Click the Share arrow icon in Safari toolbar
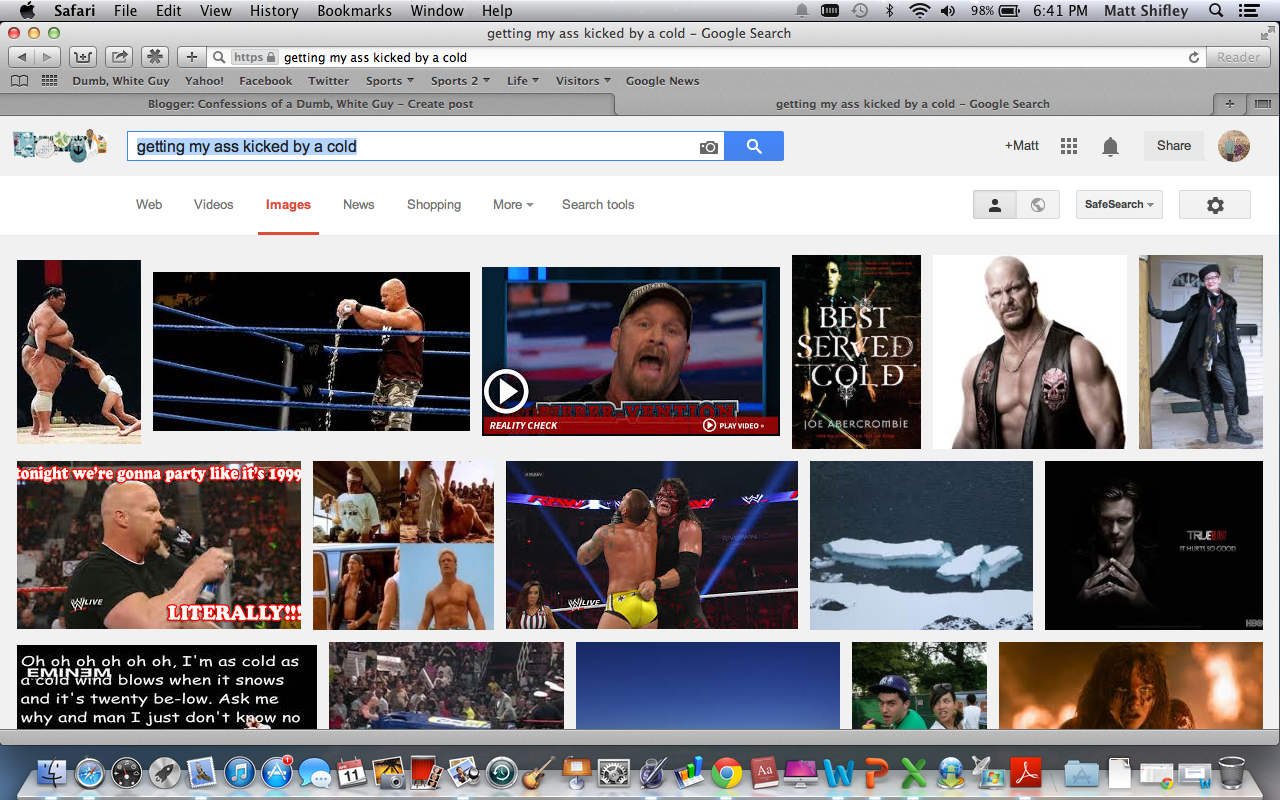The width and height of the screenshot is (1280, 800). coord(118,57)
